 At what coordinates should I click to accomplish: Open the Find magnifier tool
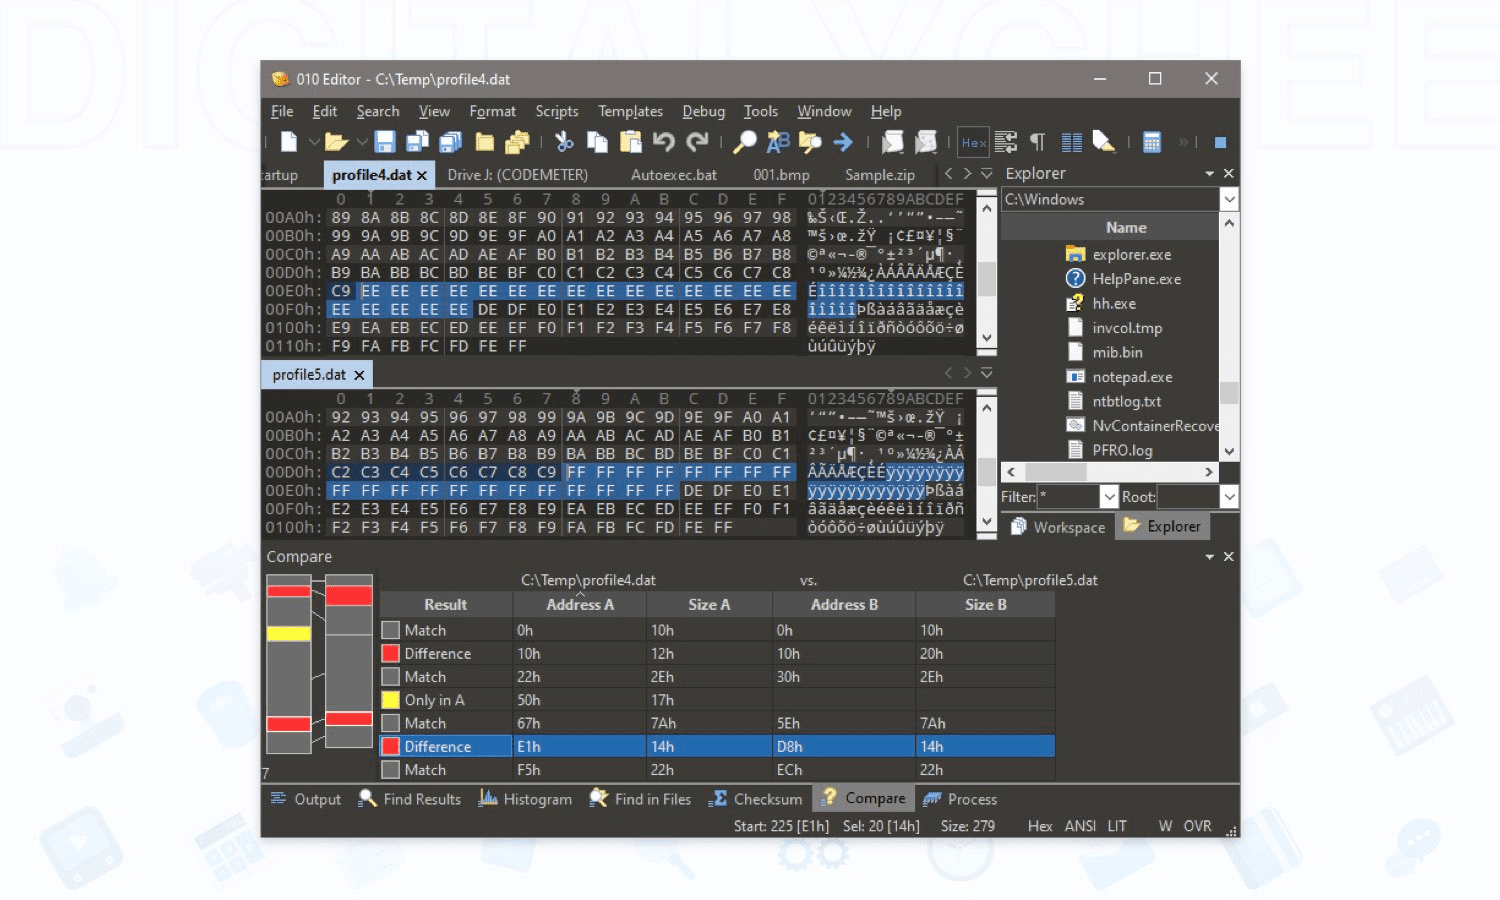[744, 142]
